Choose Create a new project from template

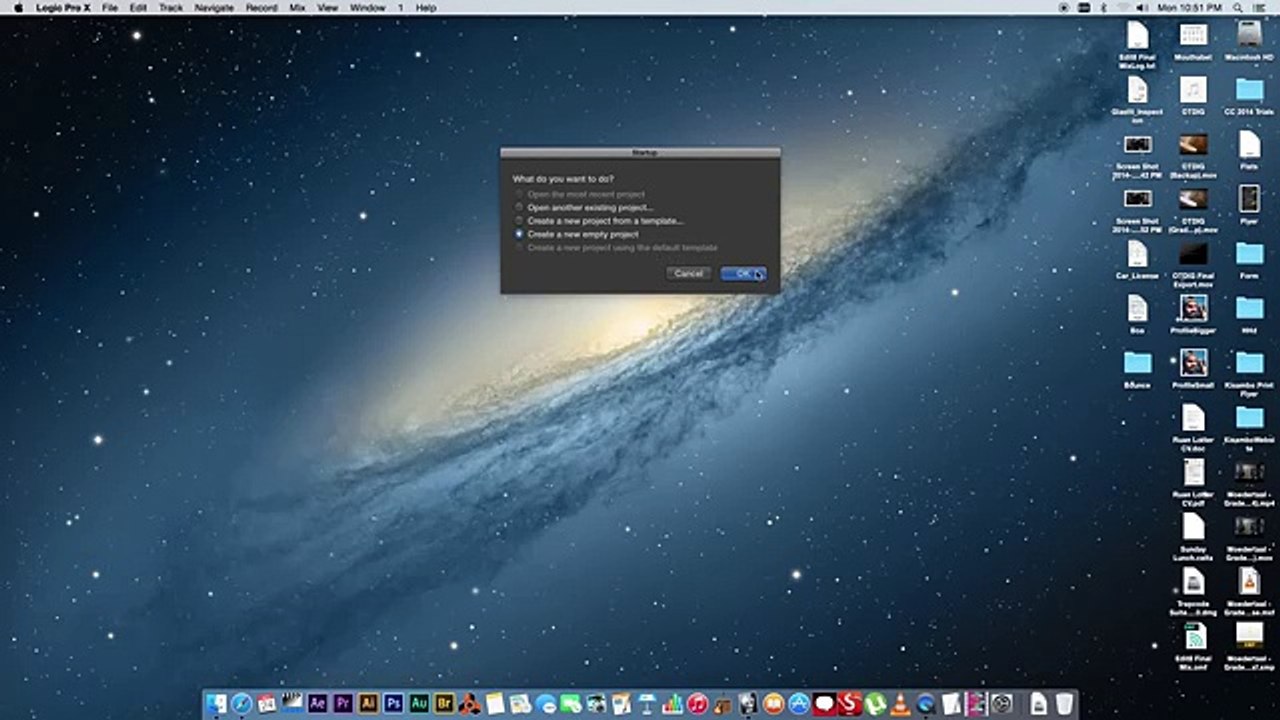point(605,220)
